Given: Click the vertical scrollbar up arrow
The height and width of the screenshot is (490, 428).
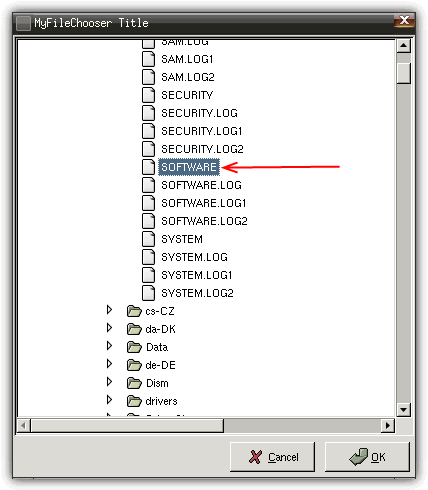Looking at the screenshot, I should point(404,46).
